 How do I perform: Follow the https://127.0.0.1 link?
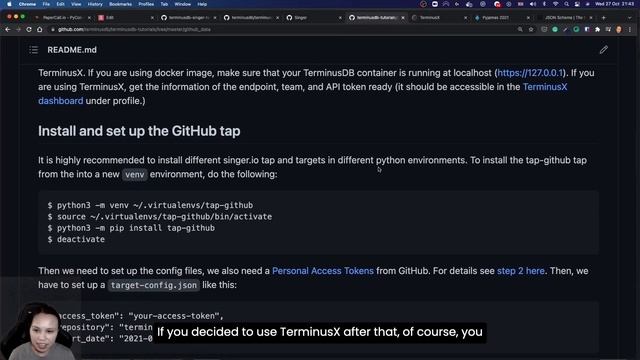[x=530, y=73]
